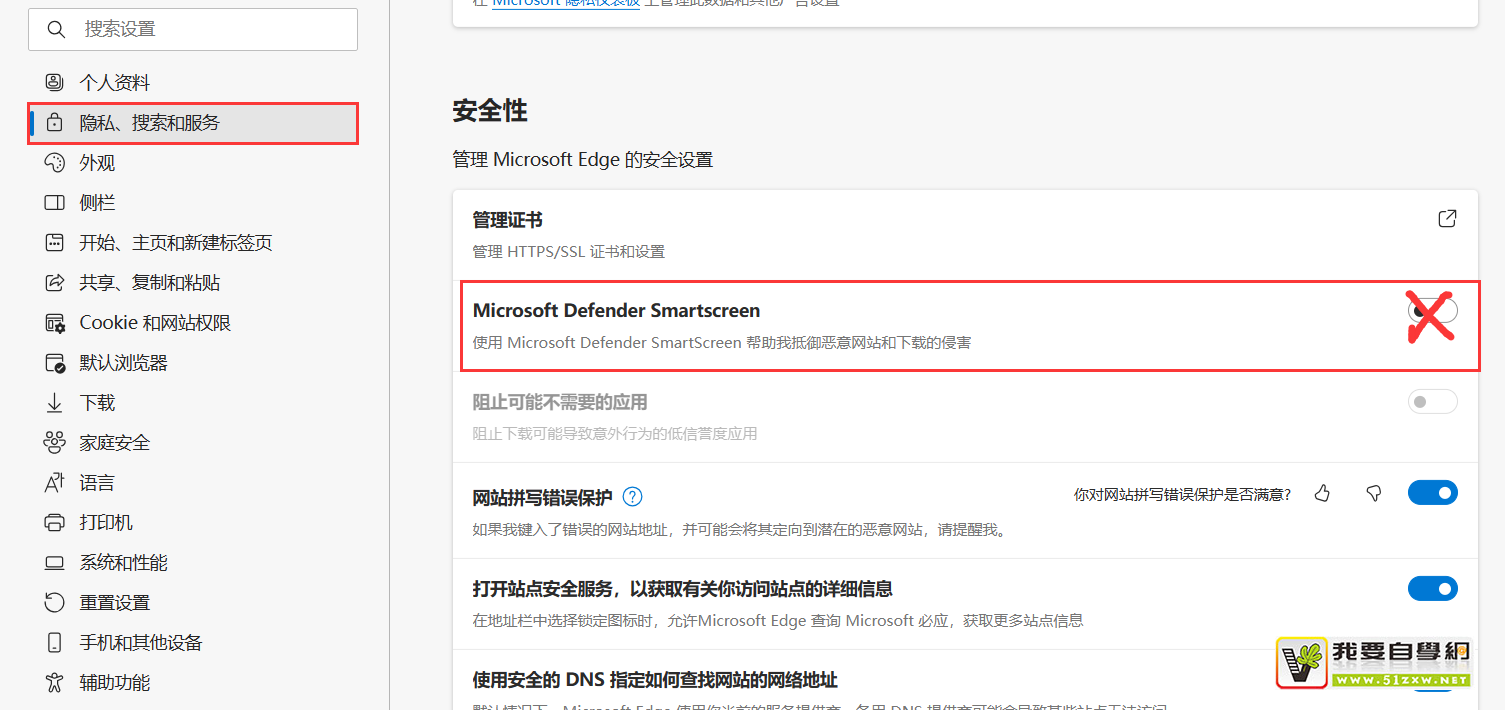1505x710 pixels.
Task: Disable 网站拼写错误保护 toggle
Action: coord(1432,493)
